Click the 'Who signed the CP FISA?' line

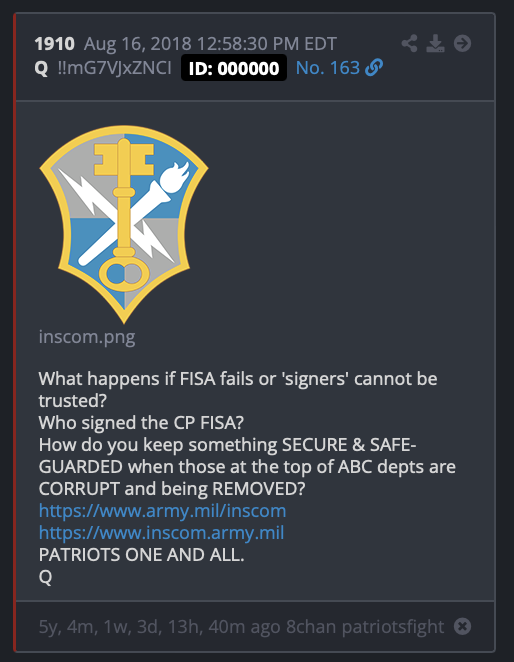[141, 423]
